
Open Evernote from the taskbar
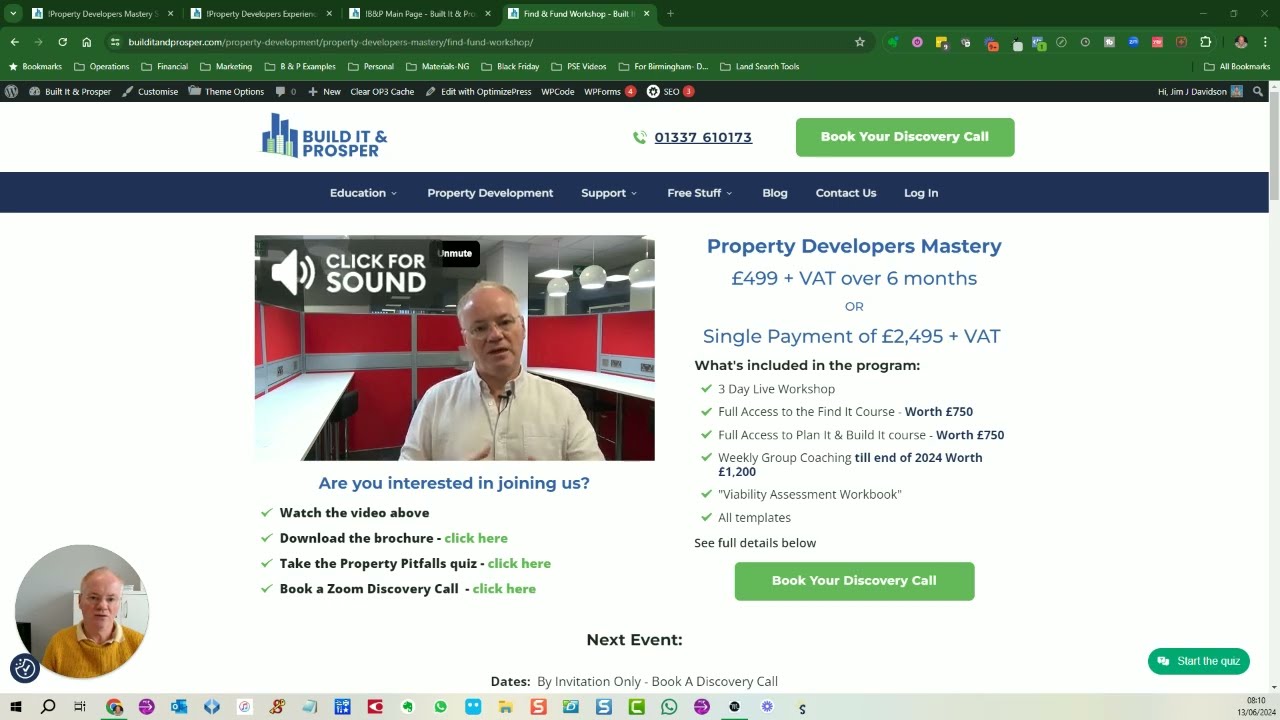[408, 707]
